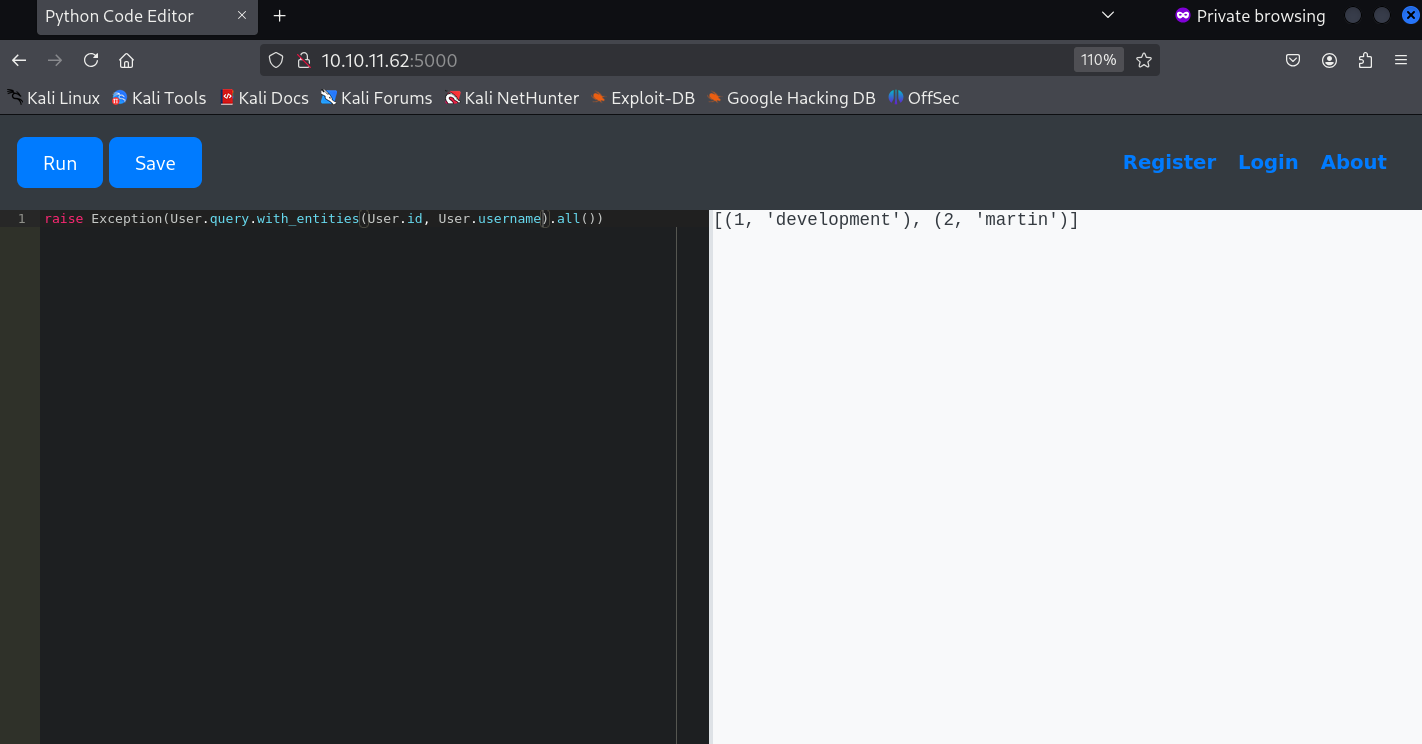The height and width of the screenshot is (744, 1422).
Task: Open the Extensions puzzle icon
Action: [1365, 60]
